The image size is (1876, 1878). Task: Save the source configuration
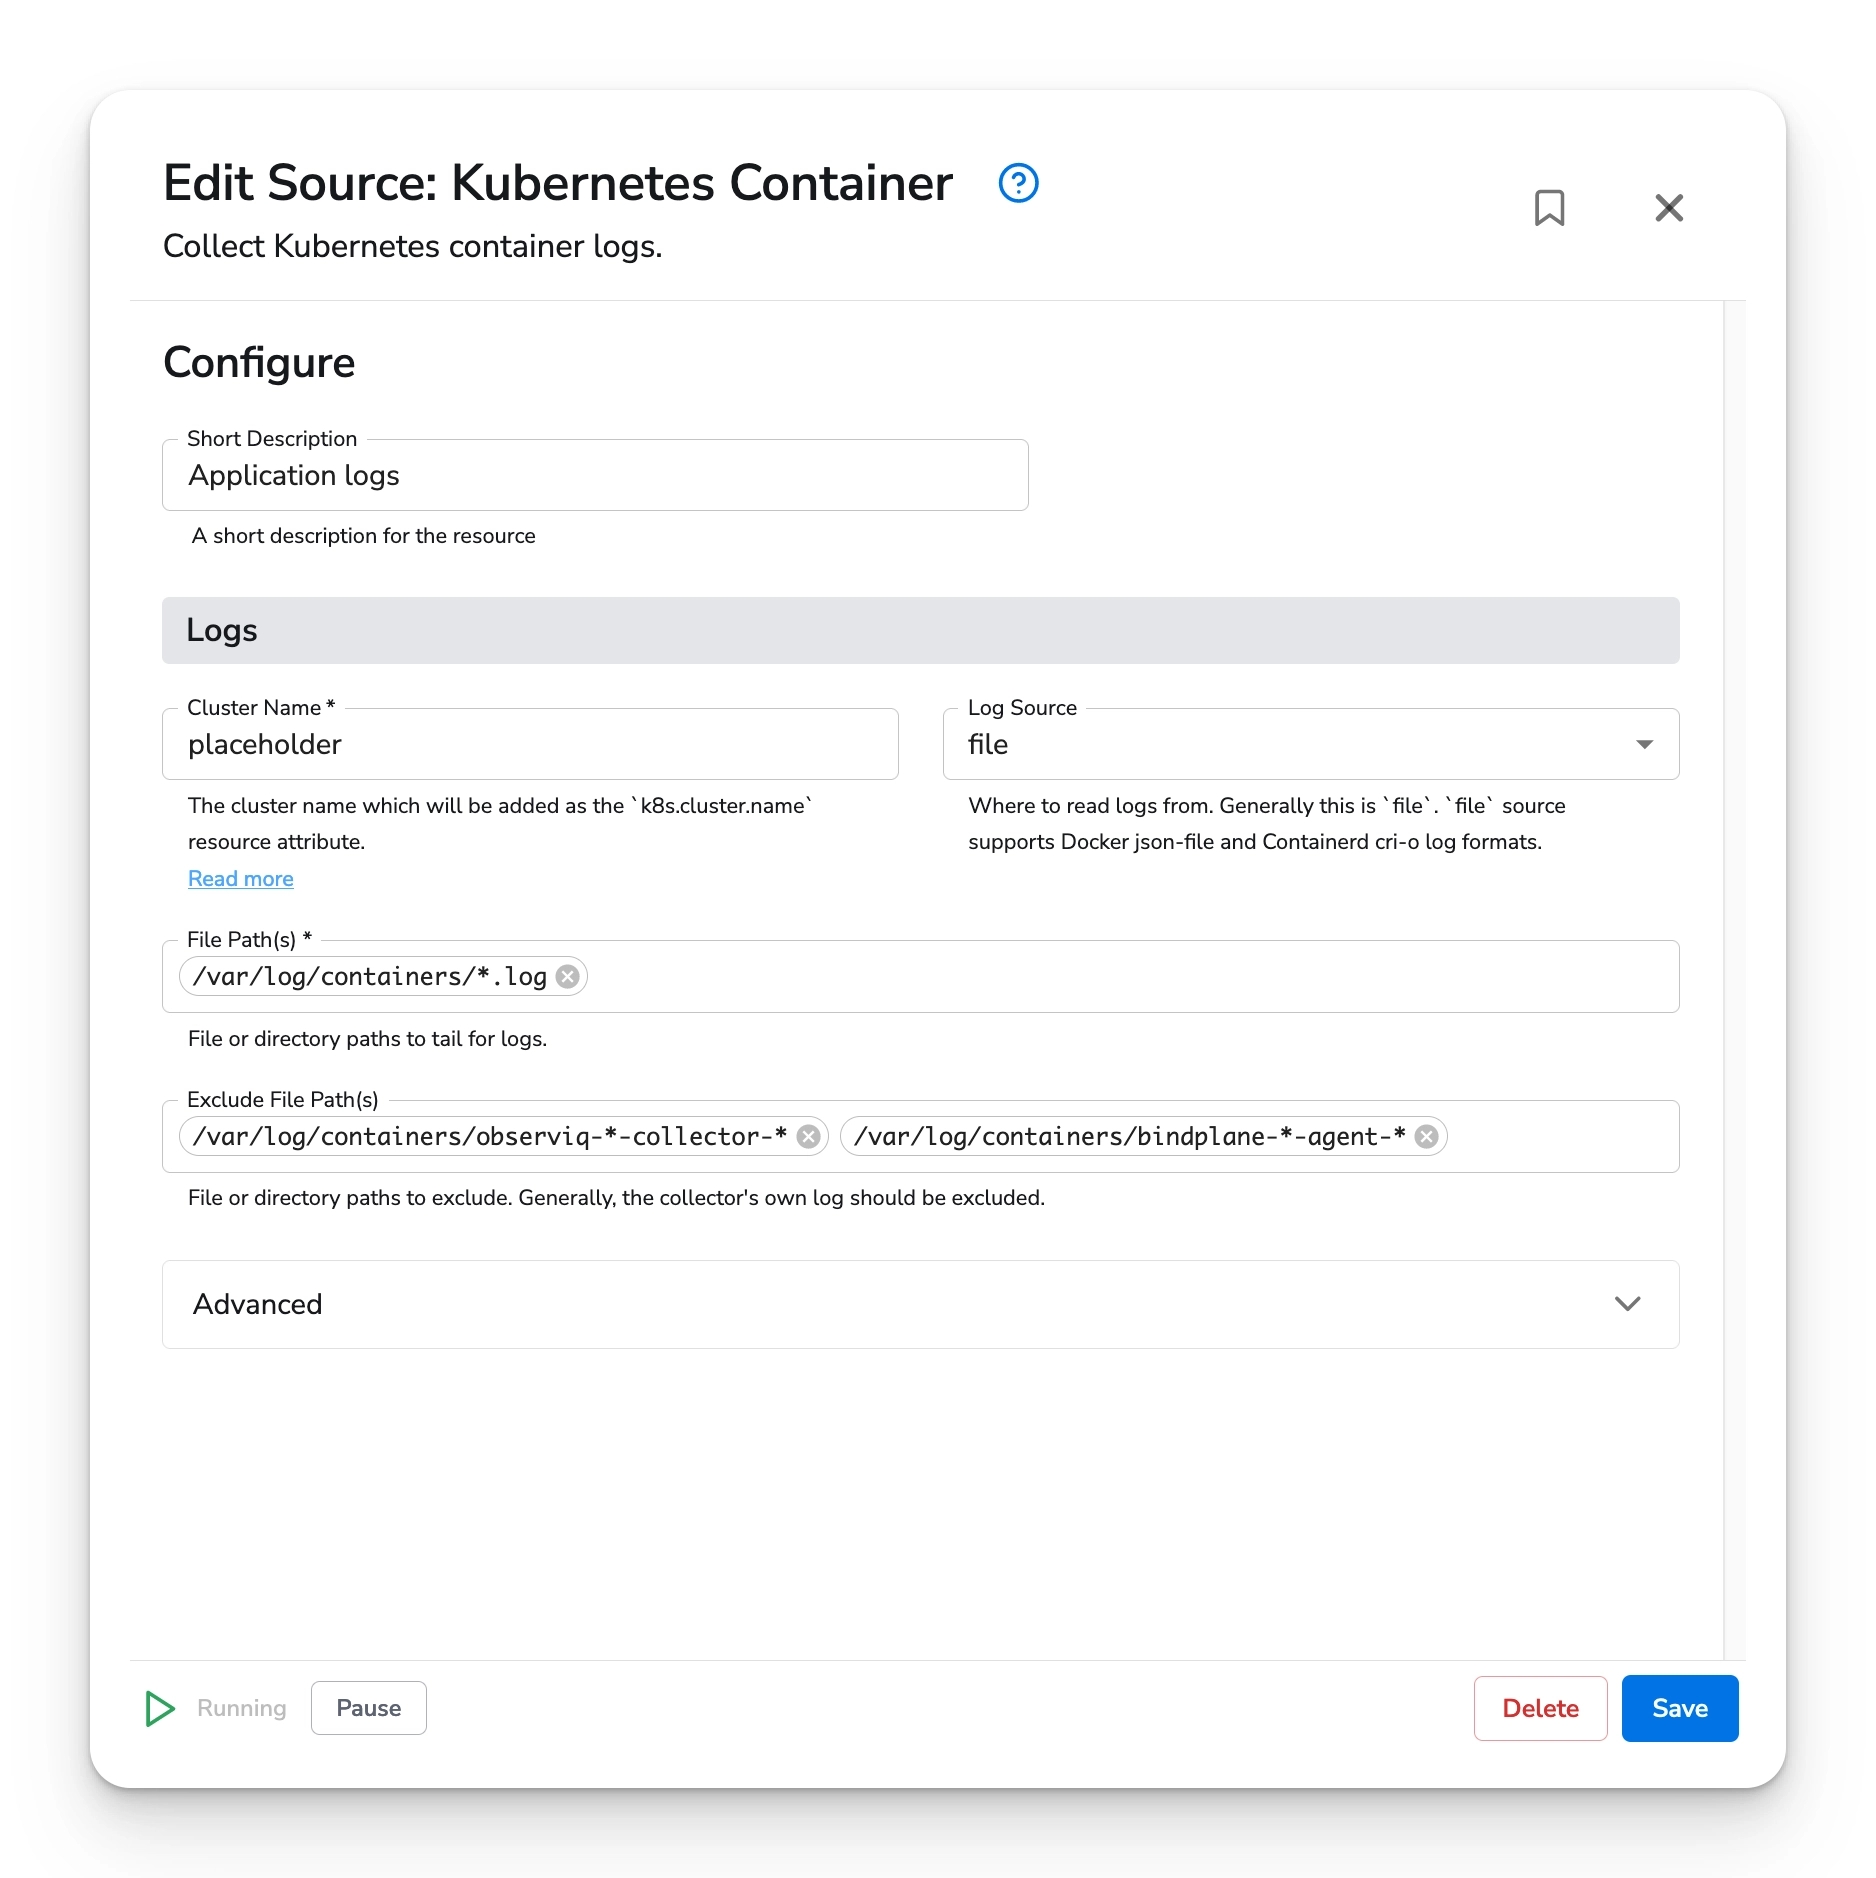(x=1679, y=1709)
